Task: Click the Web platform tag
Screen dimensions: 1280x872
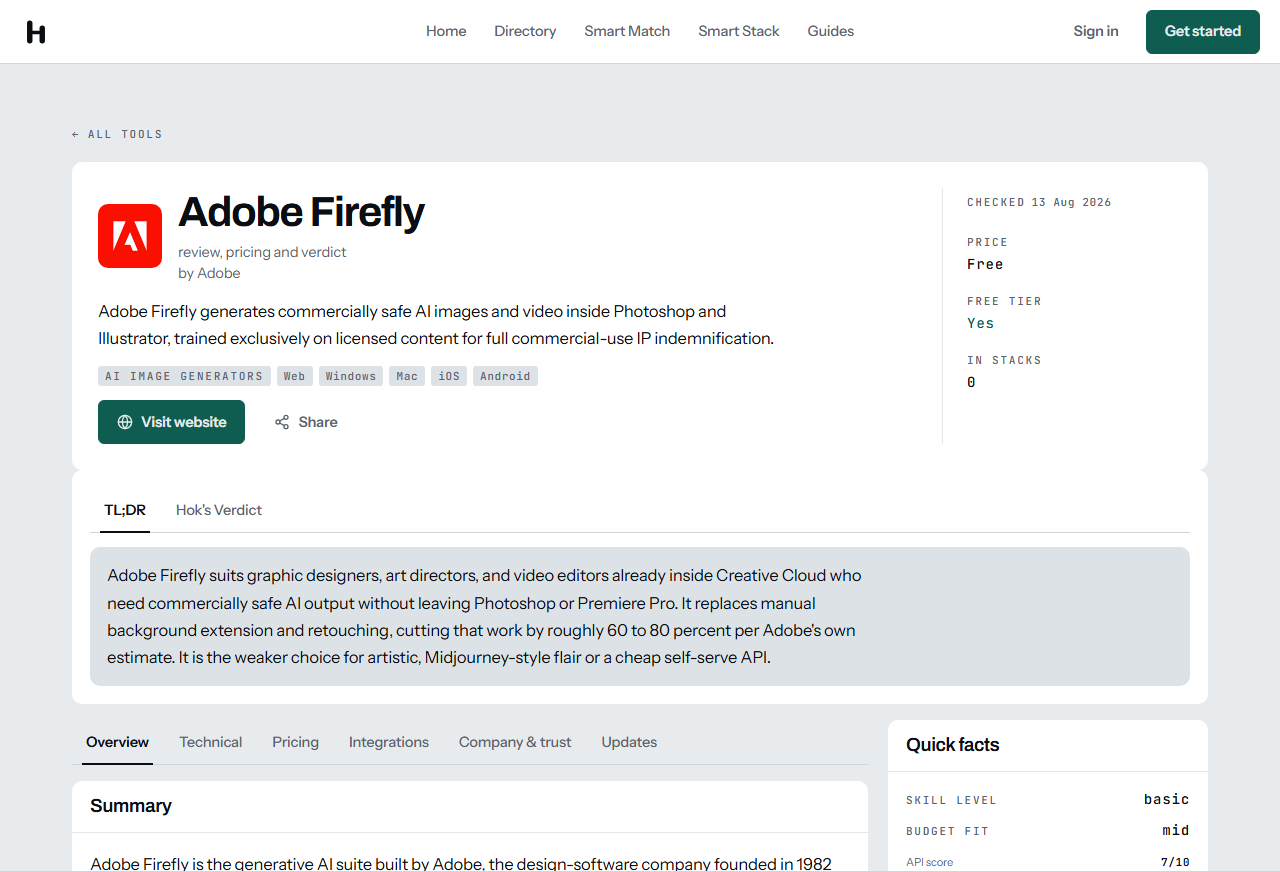Action: click(294, 376)
